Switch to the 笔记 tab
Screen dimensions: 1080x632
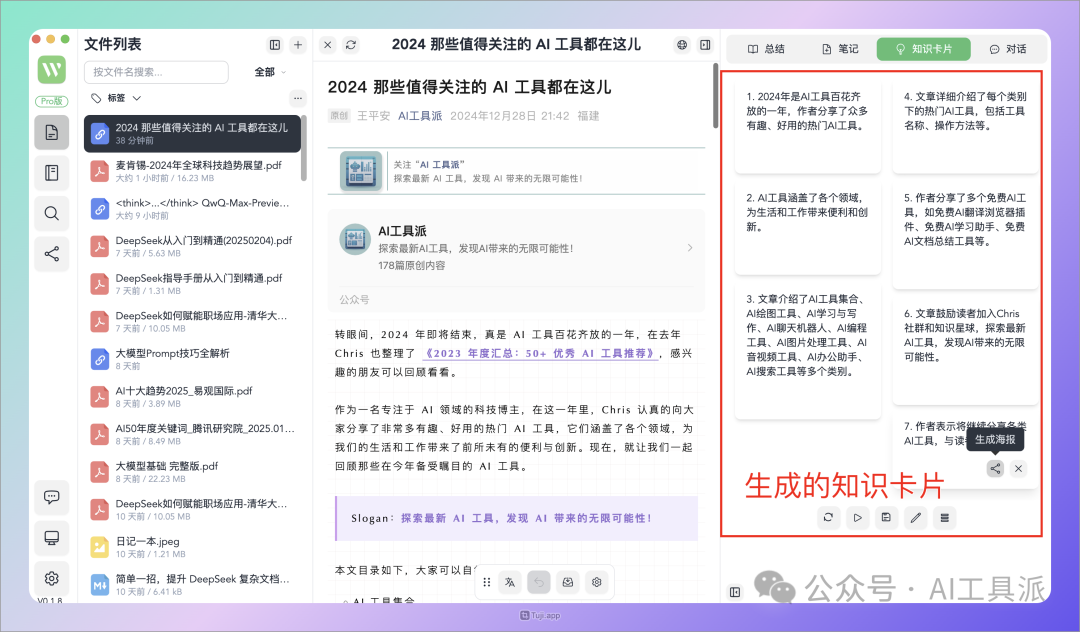point(840,49)
